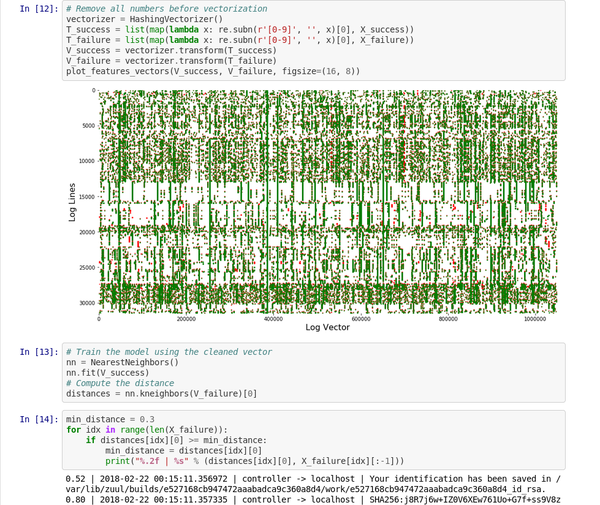Click the T_failure assignment line
Viewport: 600px width, 505px height.
239,40
